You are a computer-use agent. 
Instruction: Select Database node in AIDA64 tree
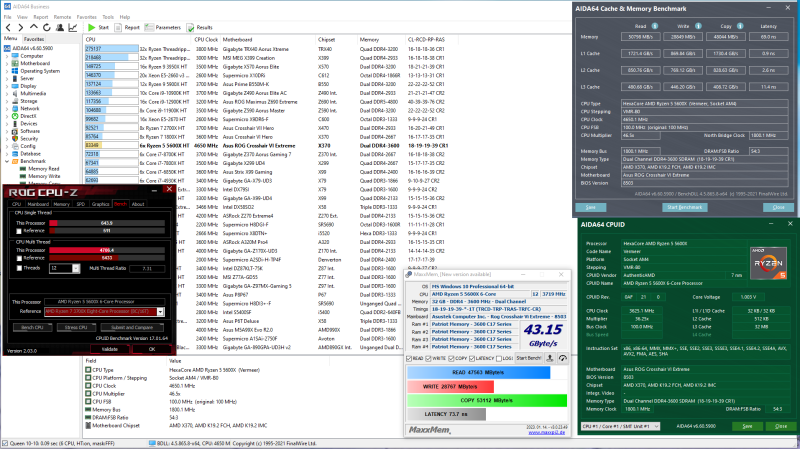[x=26, y=154]
